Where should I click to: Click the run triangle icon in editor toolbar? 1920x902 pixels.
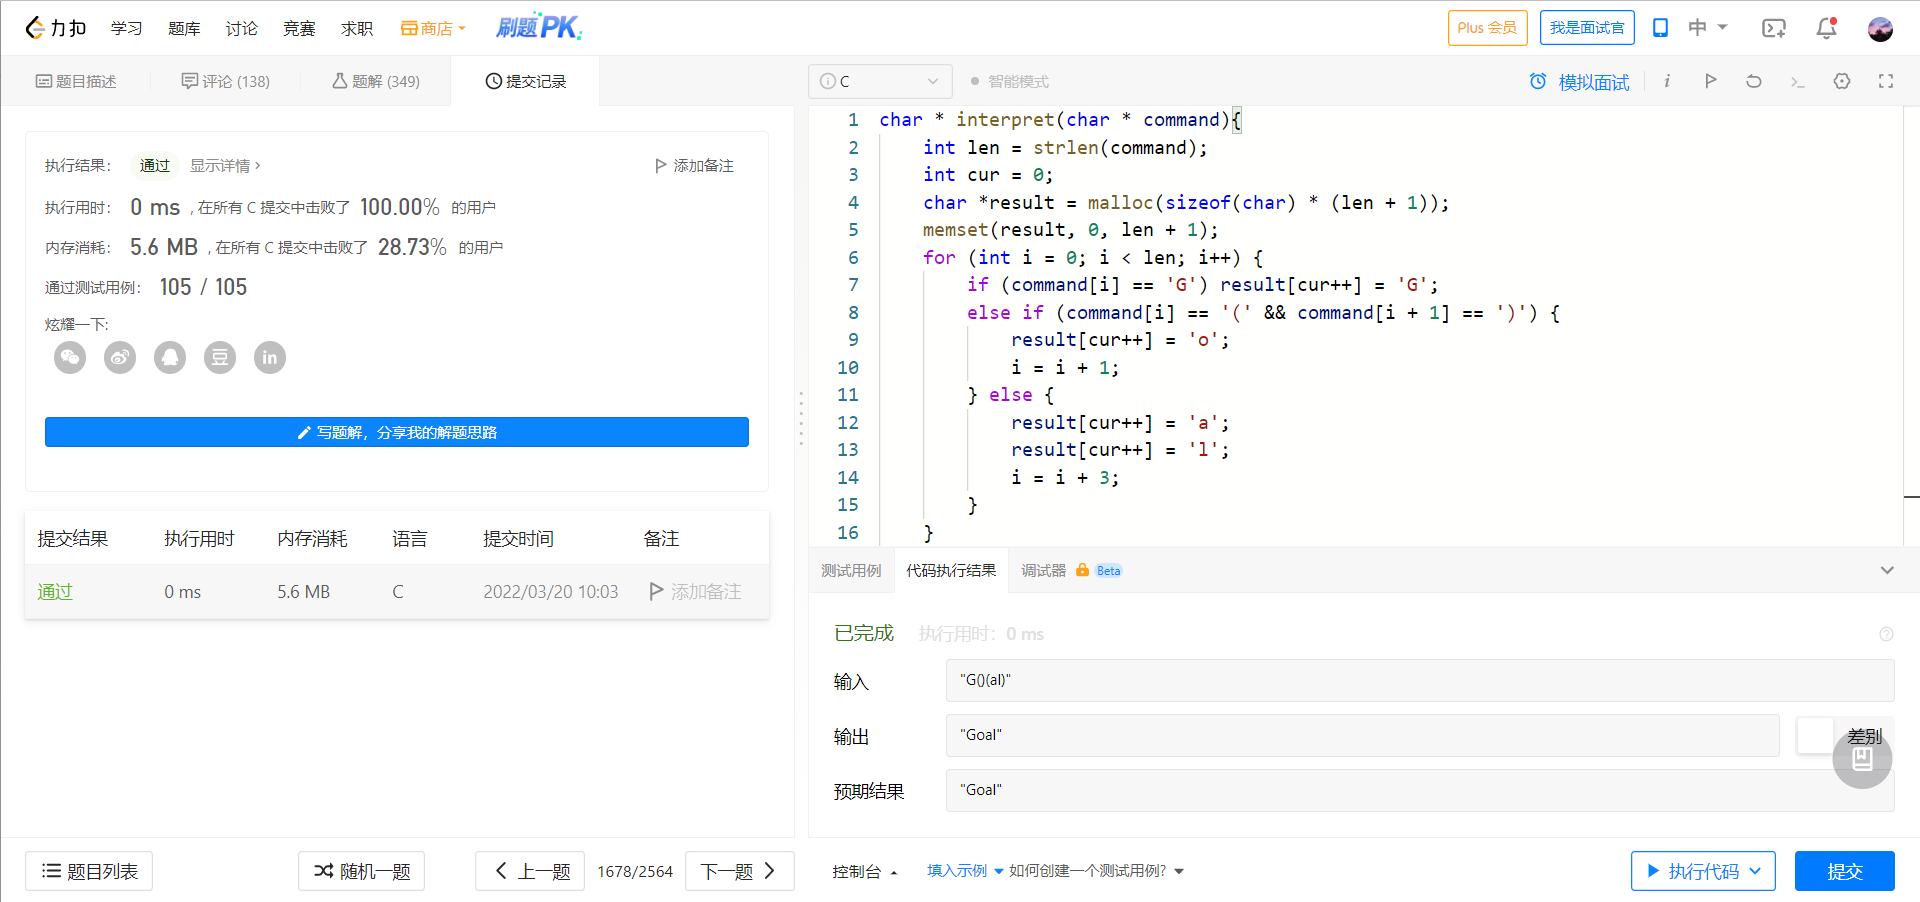tap(1710, 81)
